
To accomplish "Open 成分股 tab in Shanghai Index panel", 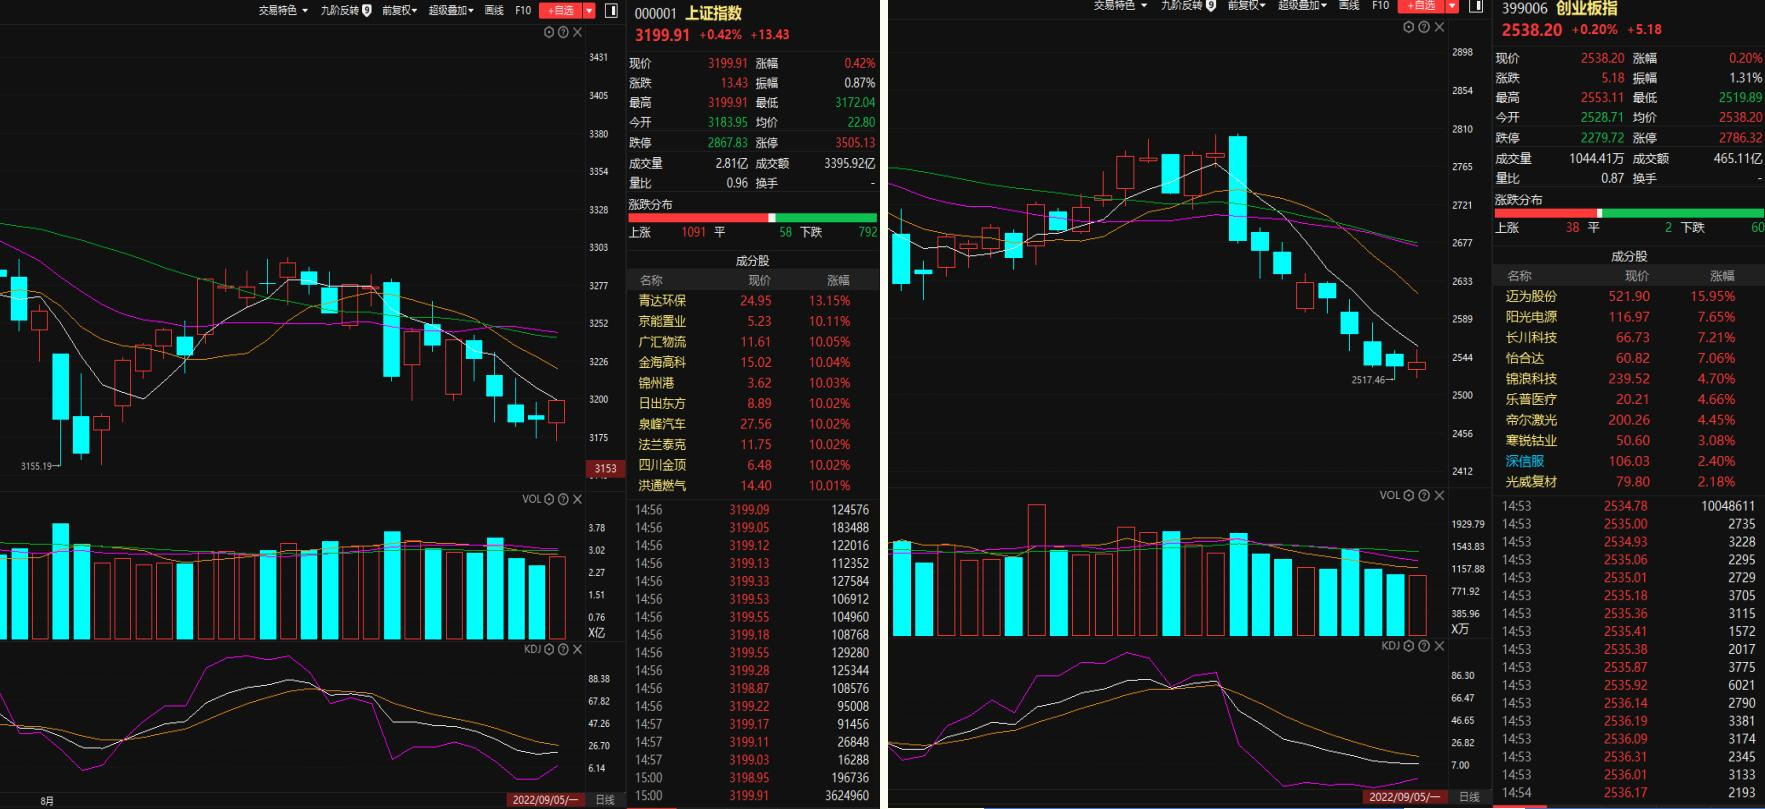I will tap(752, 260).
